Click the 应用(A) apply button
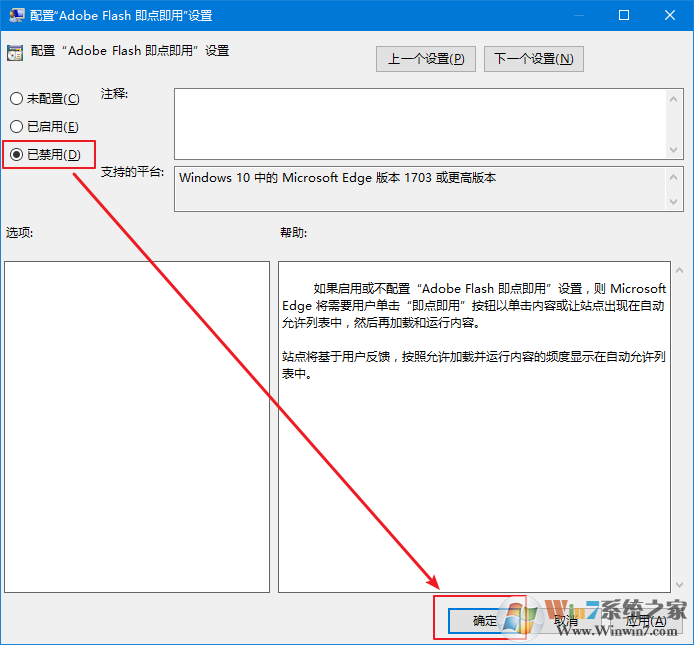The image size is (694, 645). pyautogui.click(x=646, y=621)
